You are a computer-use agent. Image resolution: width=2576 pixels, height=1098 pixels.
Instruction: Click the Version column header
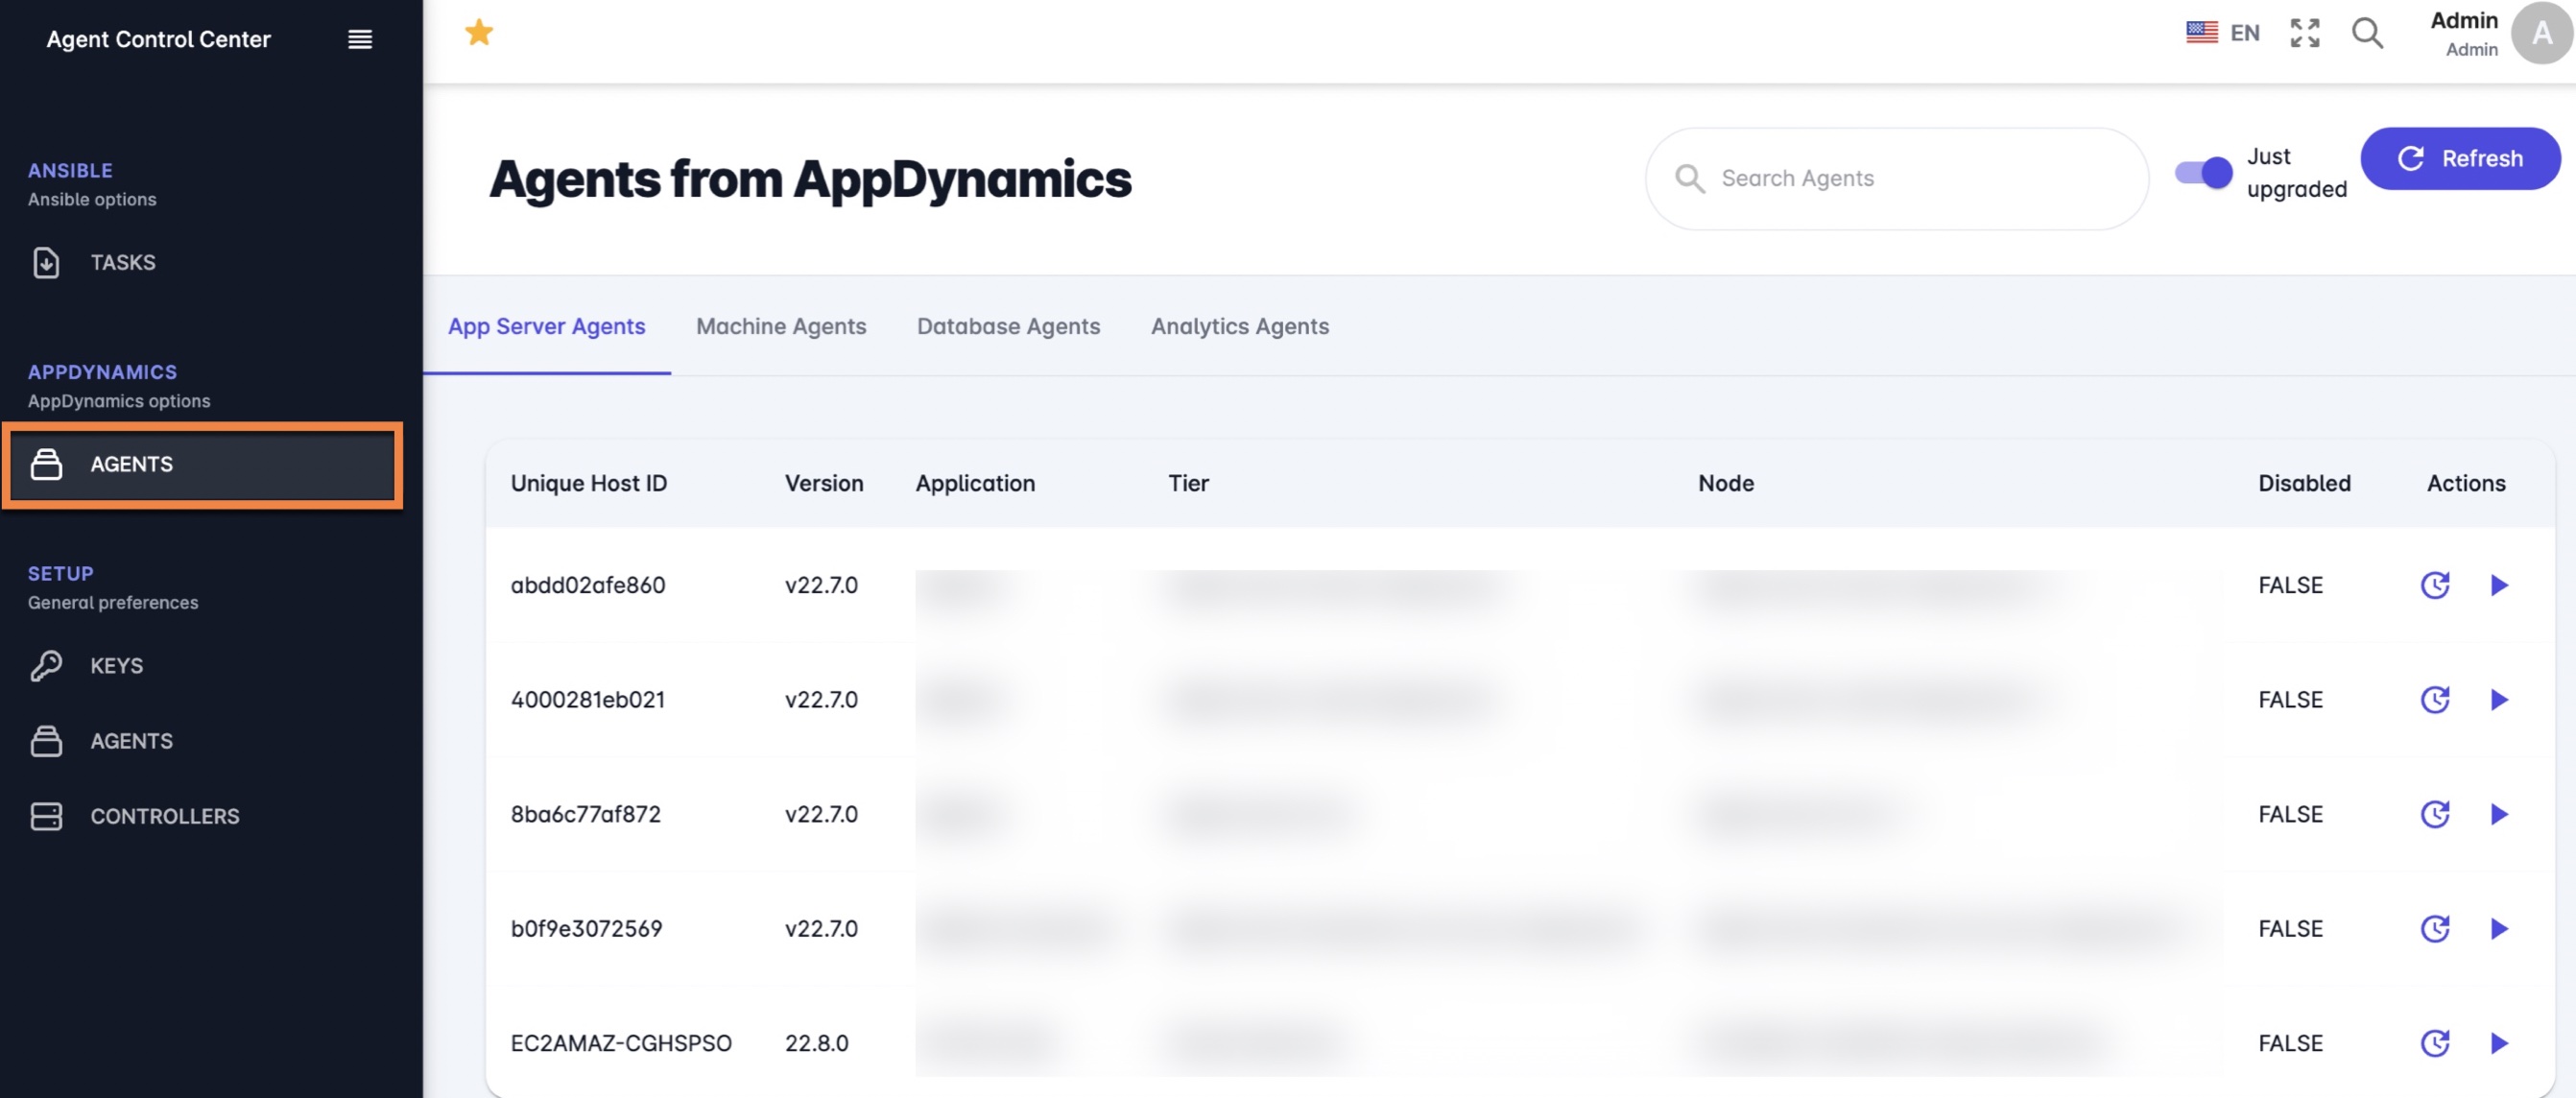pos(823,483)
